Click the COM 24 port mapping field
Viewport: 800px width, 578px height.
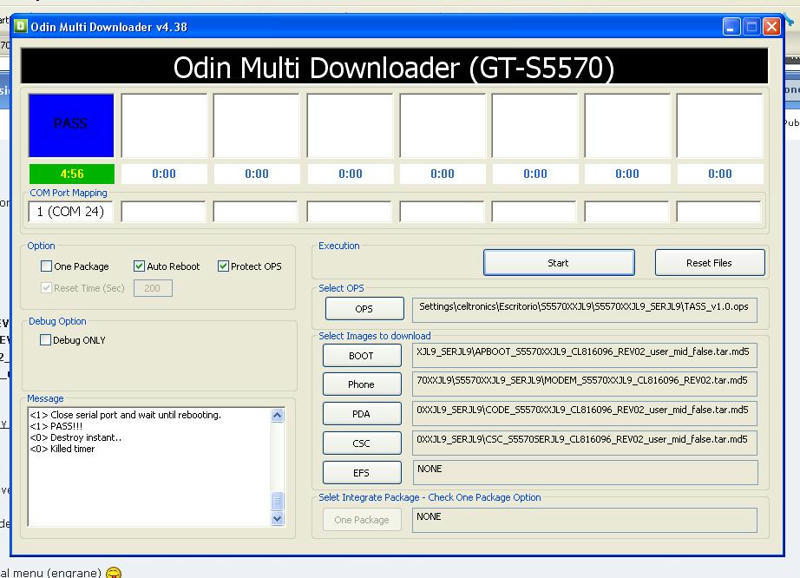[x=71, y=212]
